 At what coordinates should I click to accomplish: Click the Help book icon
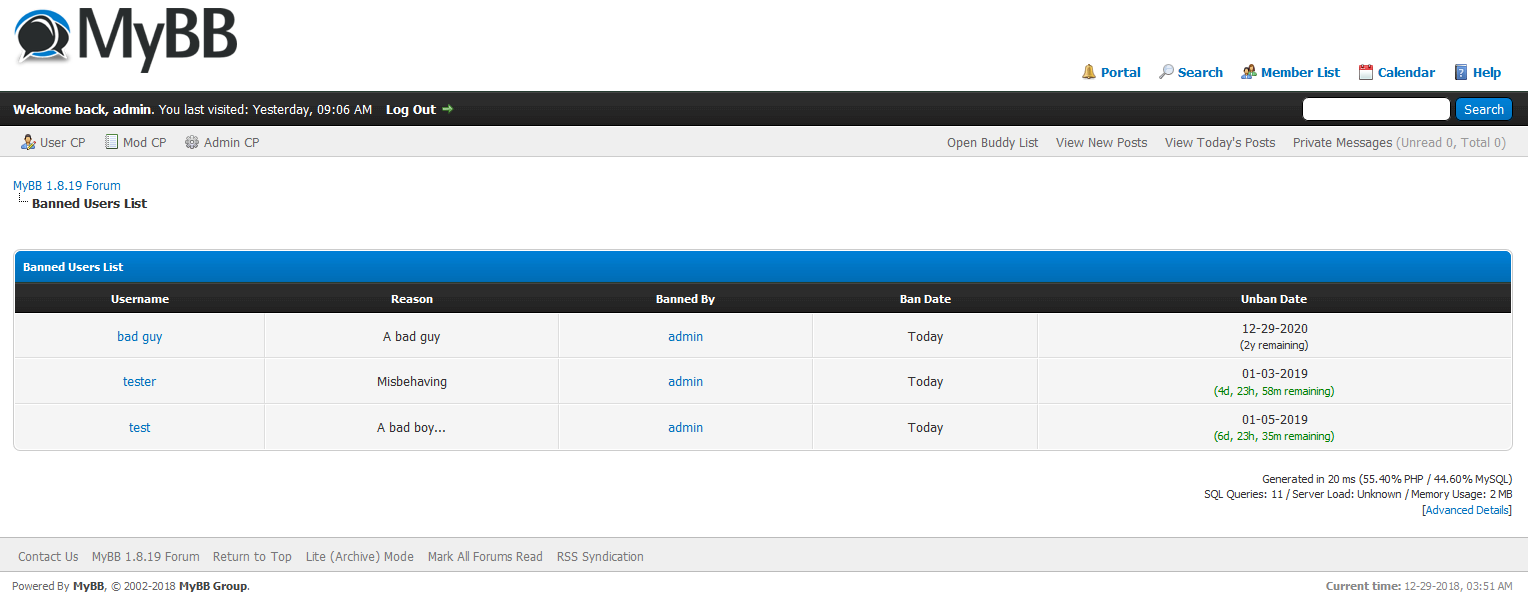point(1461,72)
